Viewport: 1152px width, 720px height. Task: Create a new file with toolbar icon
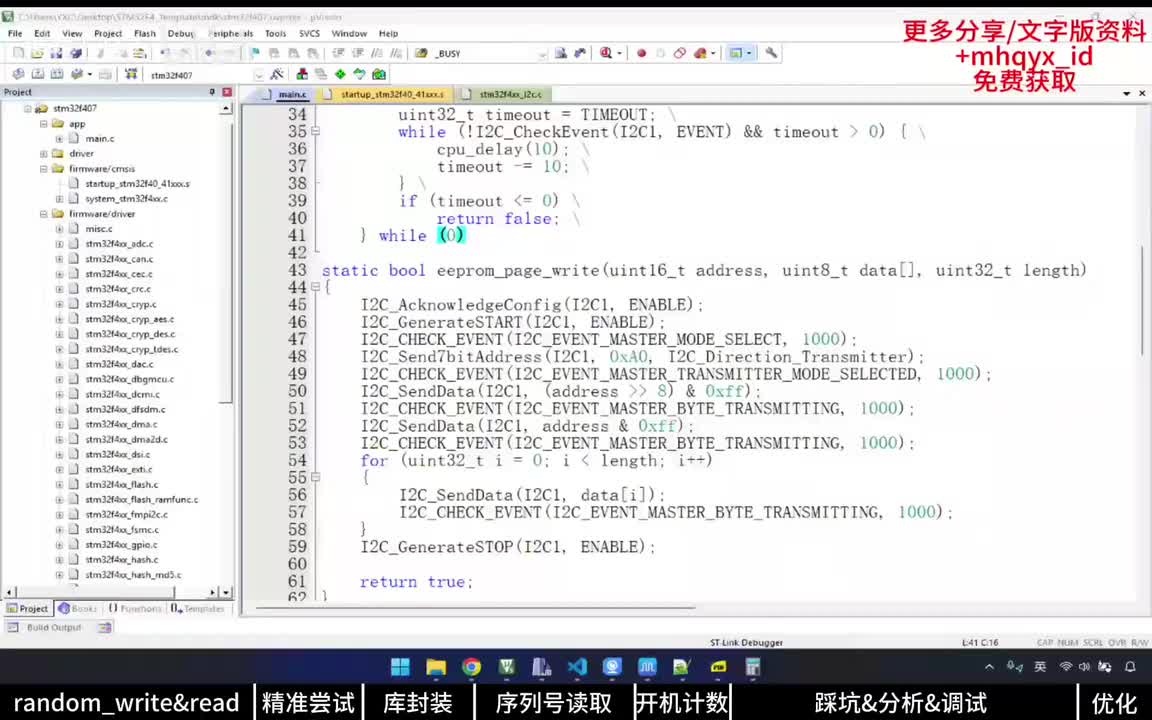(19, 53)
